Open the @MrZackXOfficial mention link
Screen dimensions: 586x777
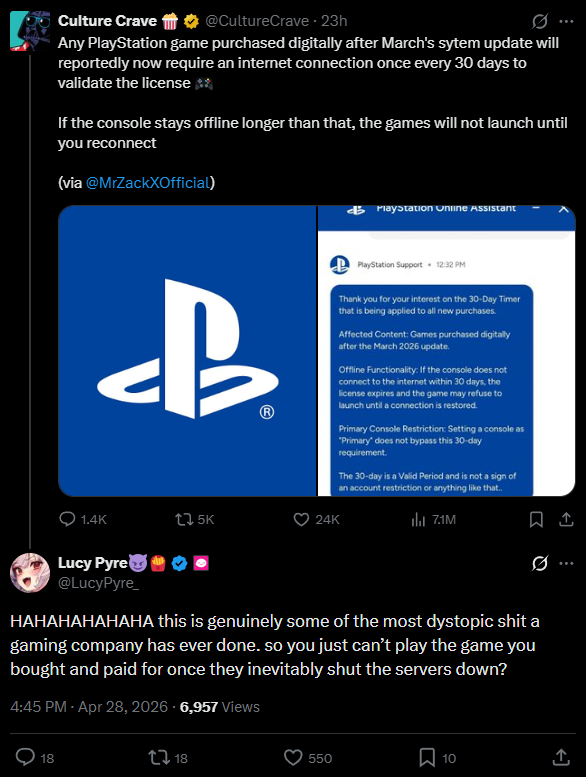pos(148,183)
